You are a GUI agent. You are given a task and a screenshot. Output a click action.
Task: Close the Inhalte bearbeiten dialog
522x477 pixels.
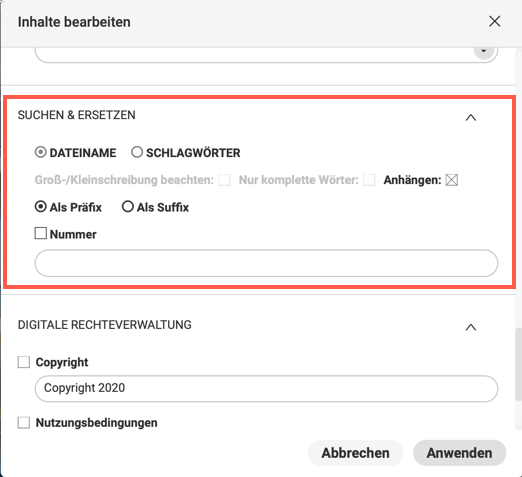click(x=494, y=22)
